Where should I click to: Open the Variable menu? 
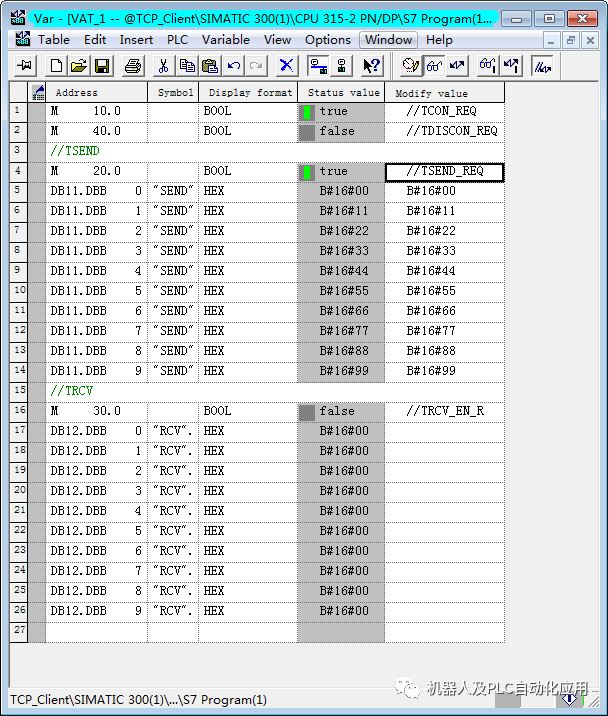(x=226, y=40)
